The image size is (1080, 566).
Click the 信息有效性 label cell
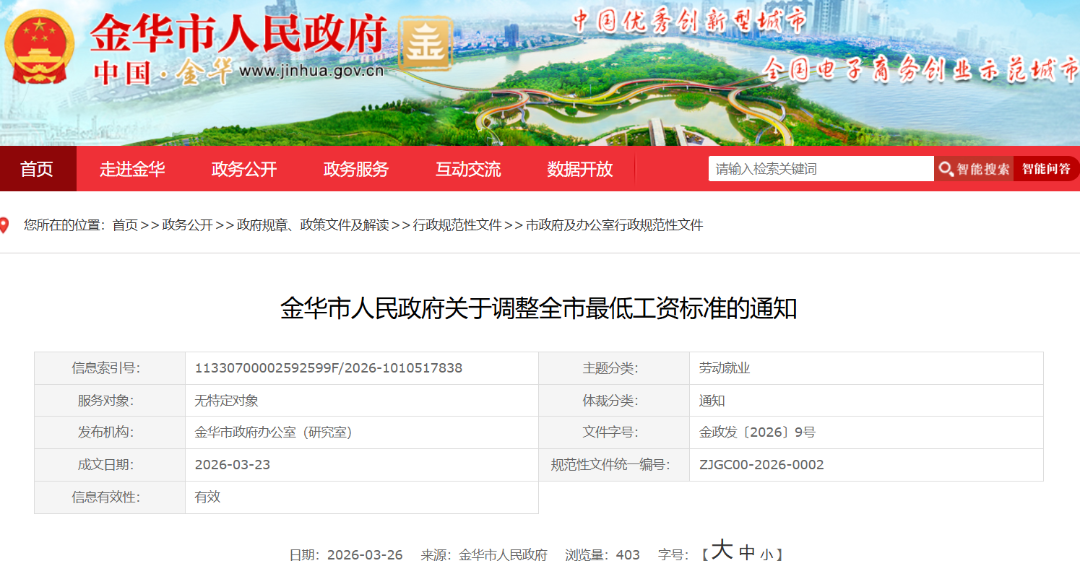coord(110,497)
